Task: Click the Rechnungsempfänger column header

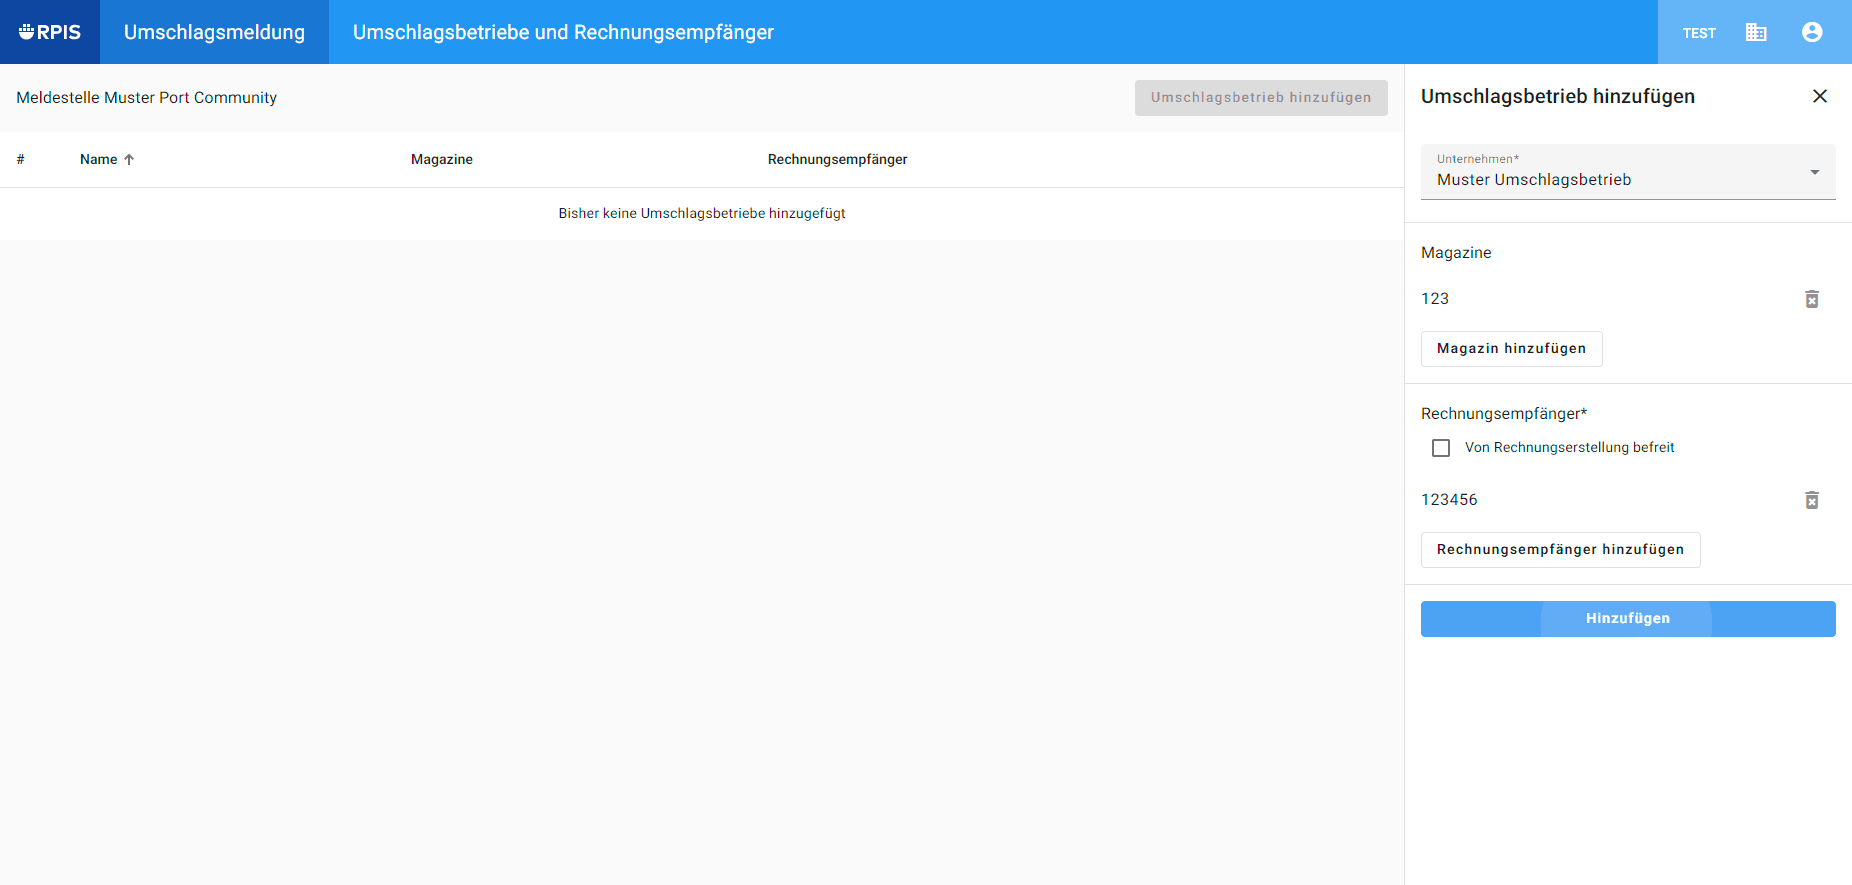Action: click(x=837, y=159)
